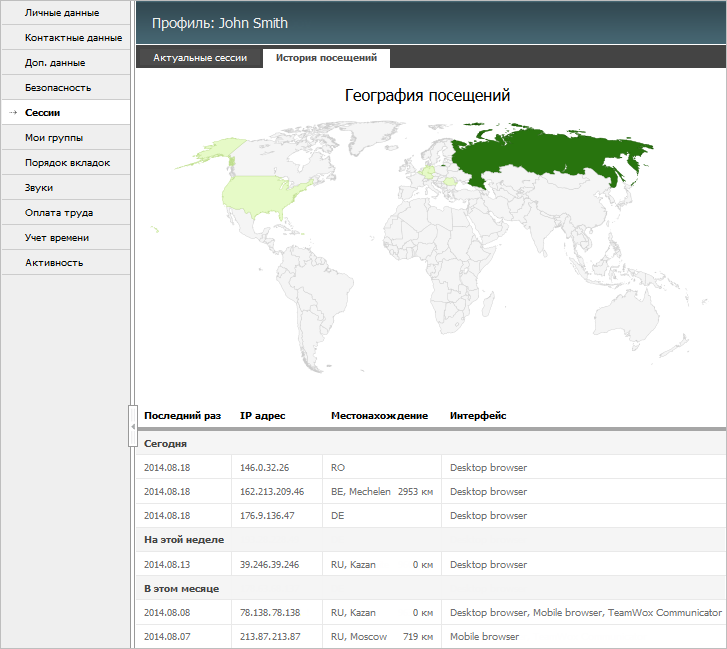Click distance value 2953 км
The width and height of the screenshot is (727, 649).
(415, 491)
